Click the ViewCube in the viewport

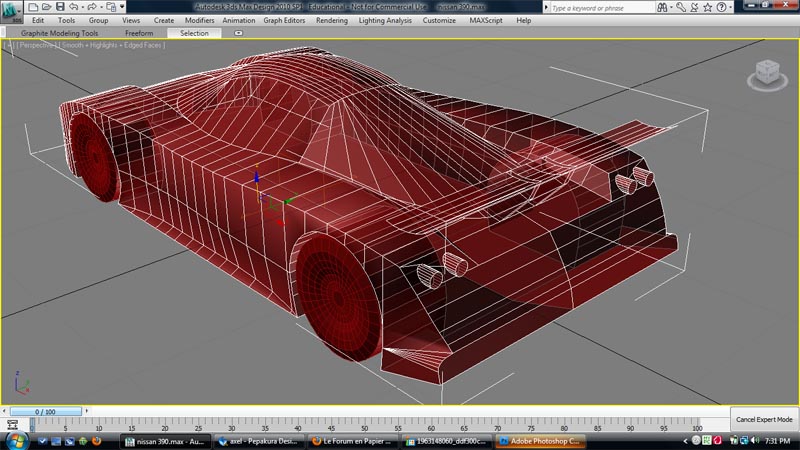(766, 72)
